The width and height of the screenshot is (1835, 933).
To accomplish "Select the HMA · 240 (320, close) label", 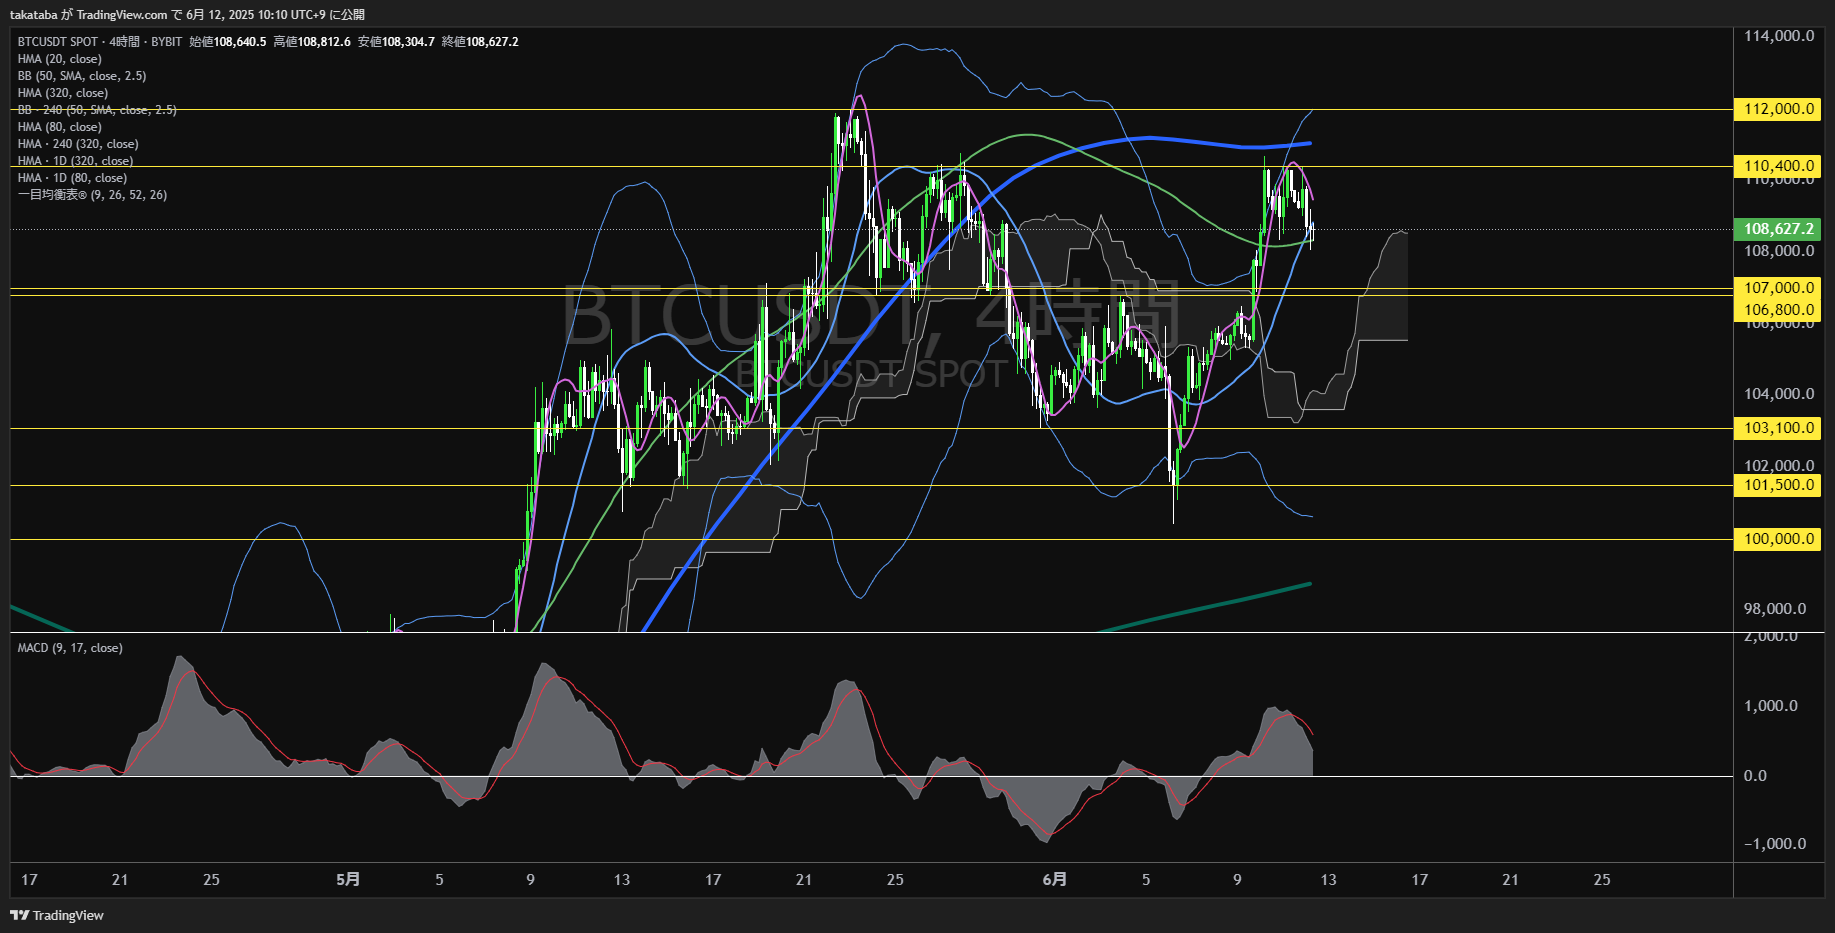I will click(x=78, y=144).
